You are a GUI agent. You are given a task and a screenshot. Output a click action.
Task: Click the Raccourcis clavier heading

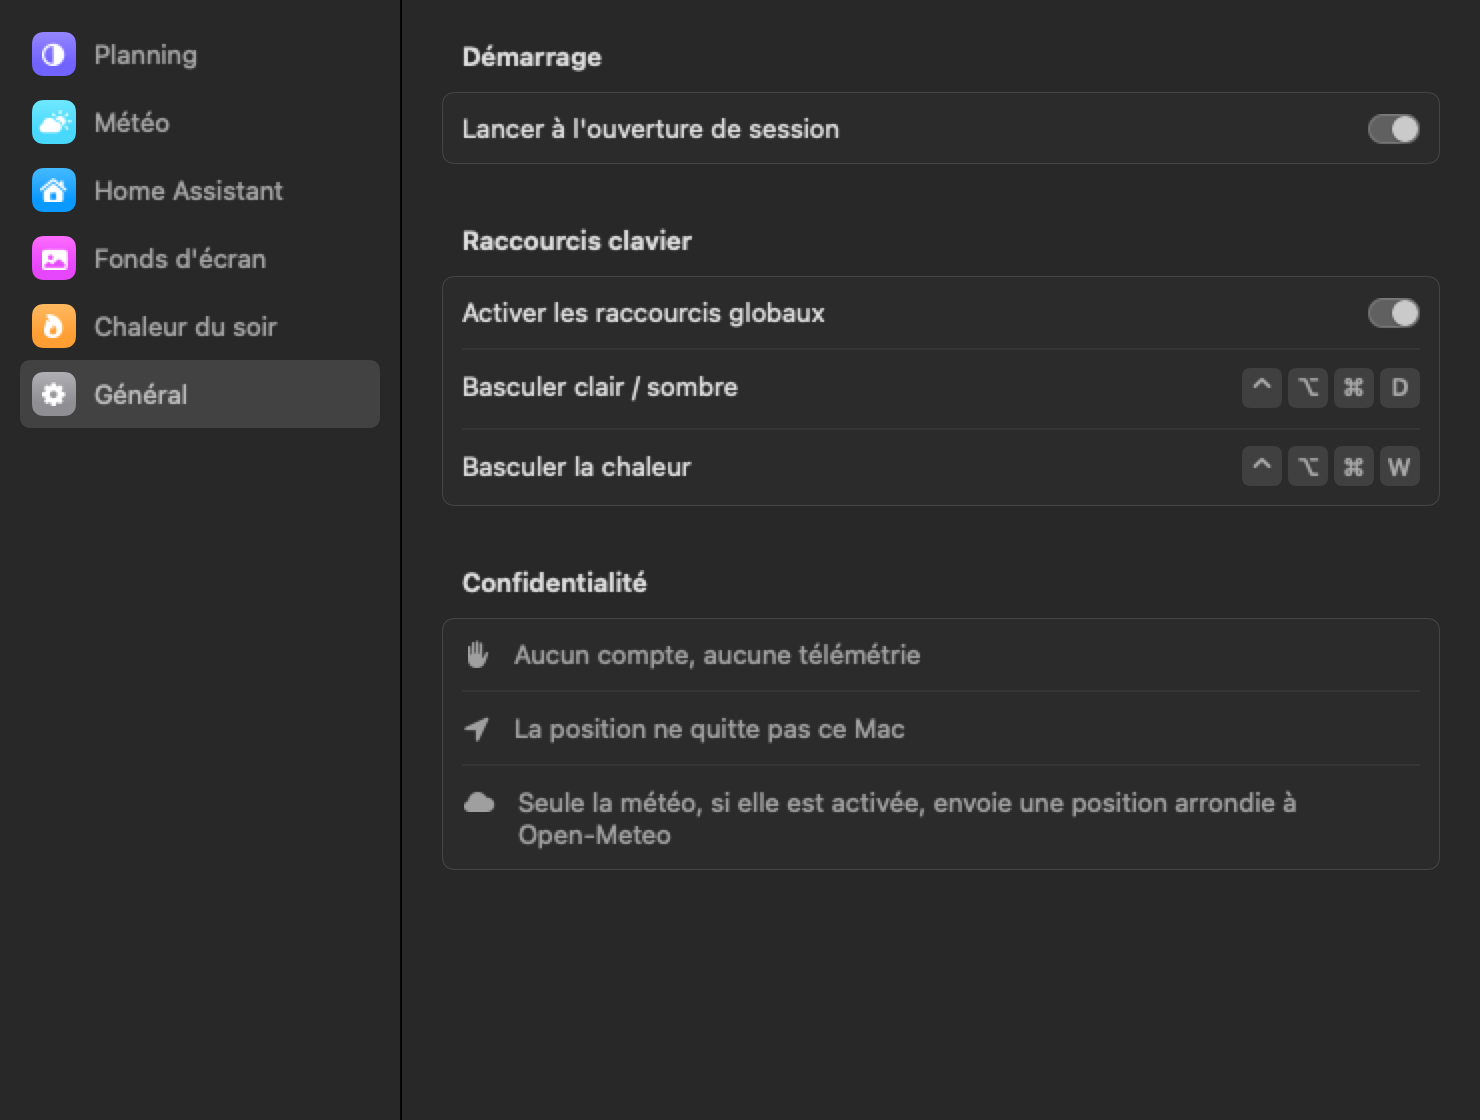(577, 241)
